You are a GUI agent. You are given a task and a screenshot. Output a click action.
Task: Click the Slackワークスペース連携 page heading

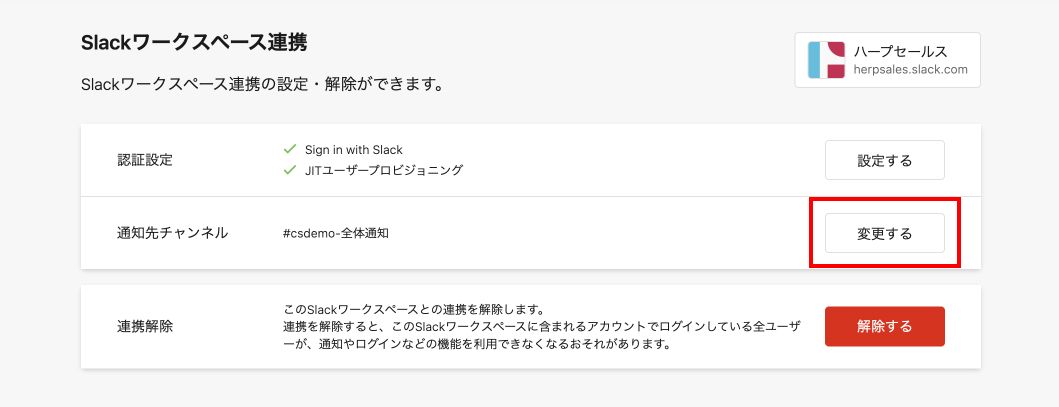193,43
